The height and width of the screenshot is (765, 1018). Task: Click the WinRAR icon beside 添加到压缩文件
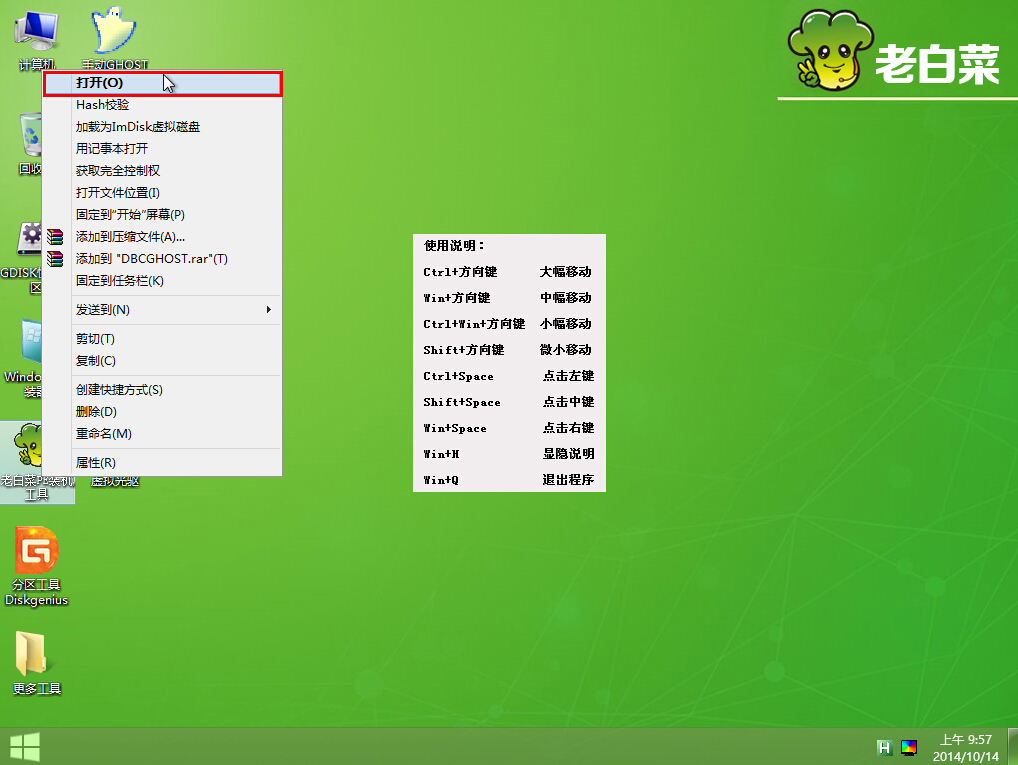tap(55, 236)
